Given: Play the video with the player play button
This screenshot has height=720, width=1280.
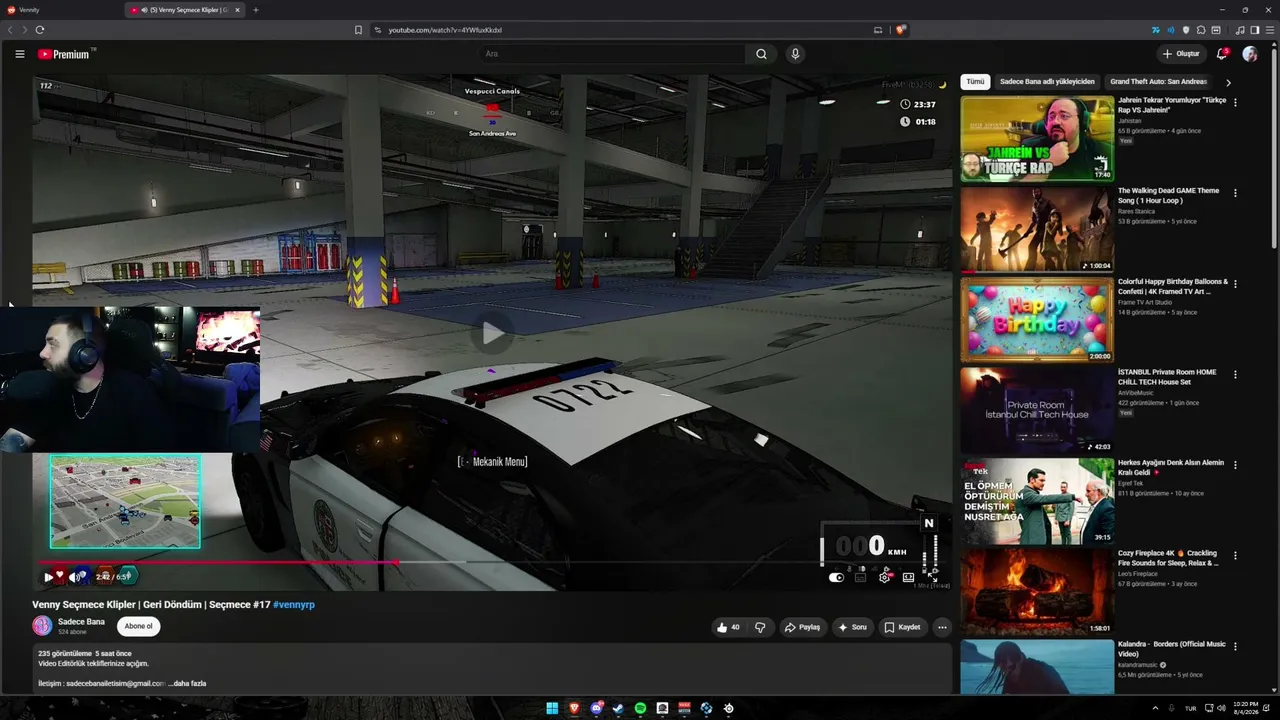Looking at the screenshot, I should point(48,576).
